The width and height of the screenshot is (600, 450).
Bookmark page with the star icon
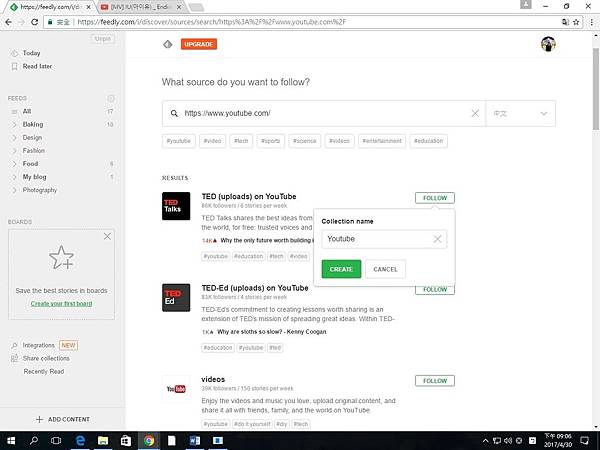point(576,22)
